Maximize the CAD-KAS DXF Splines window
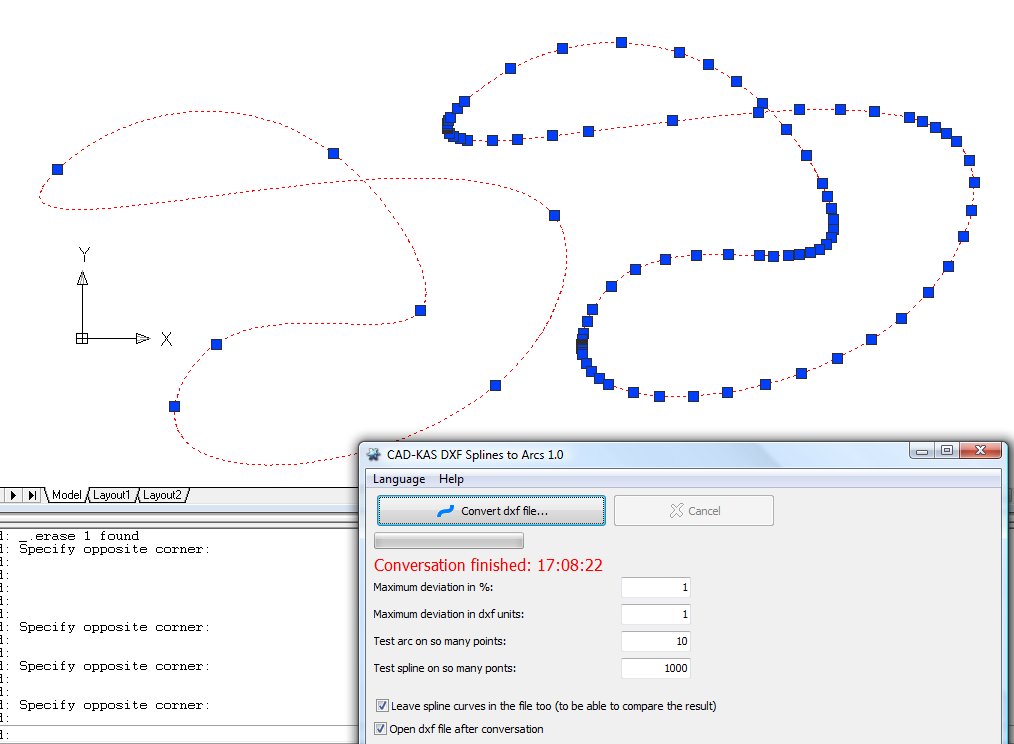Screen dimensions: 1014x744 947,451
